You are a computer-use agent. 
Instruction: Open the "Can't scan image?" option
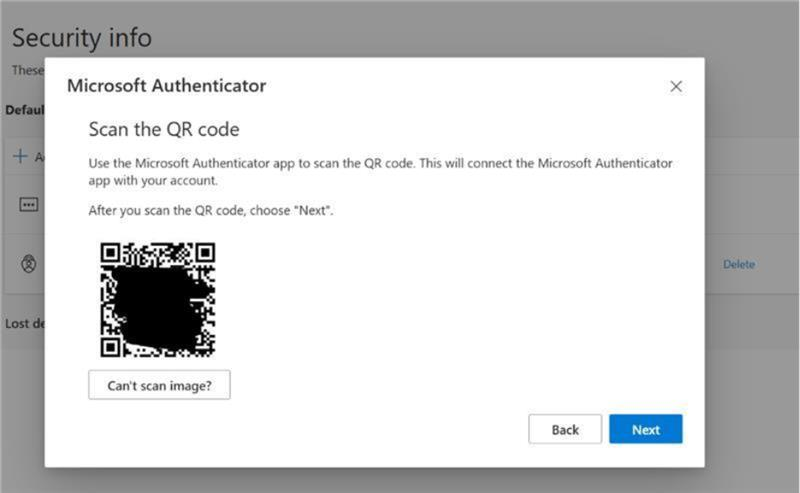pyautogui.click(x=159, y=385)
